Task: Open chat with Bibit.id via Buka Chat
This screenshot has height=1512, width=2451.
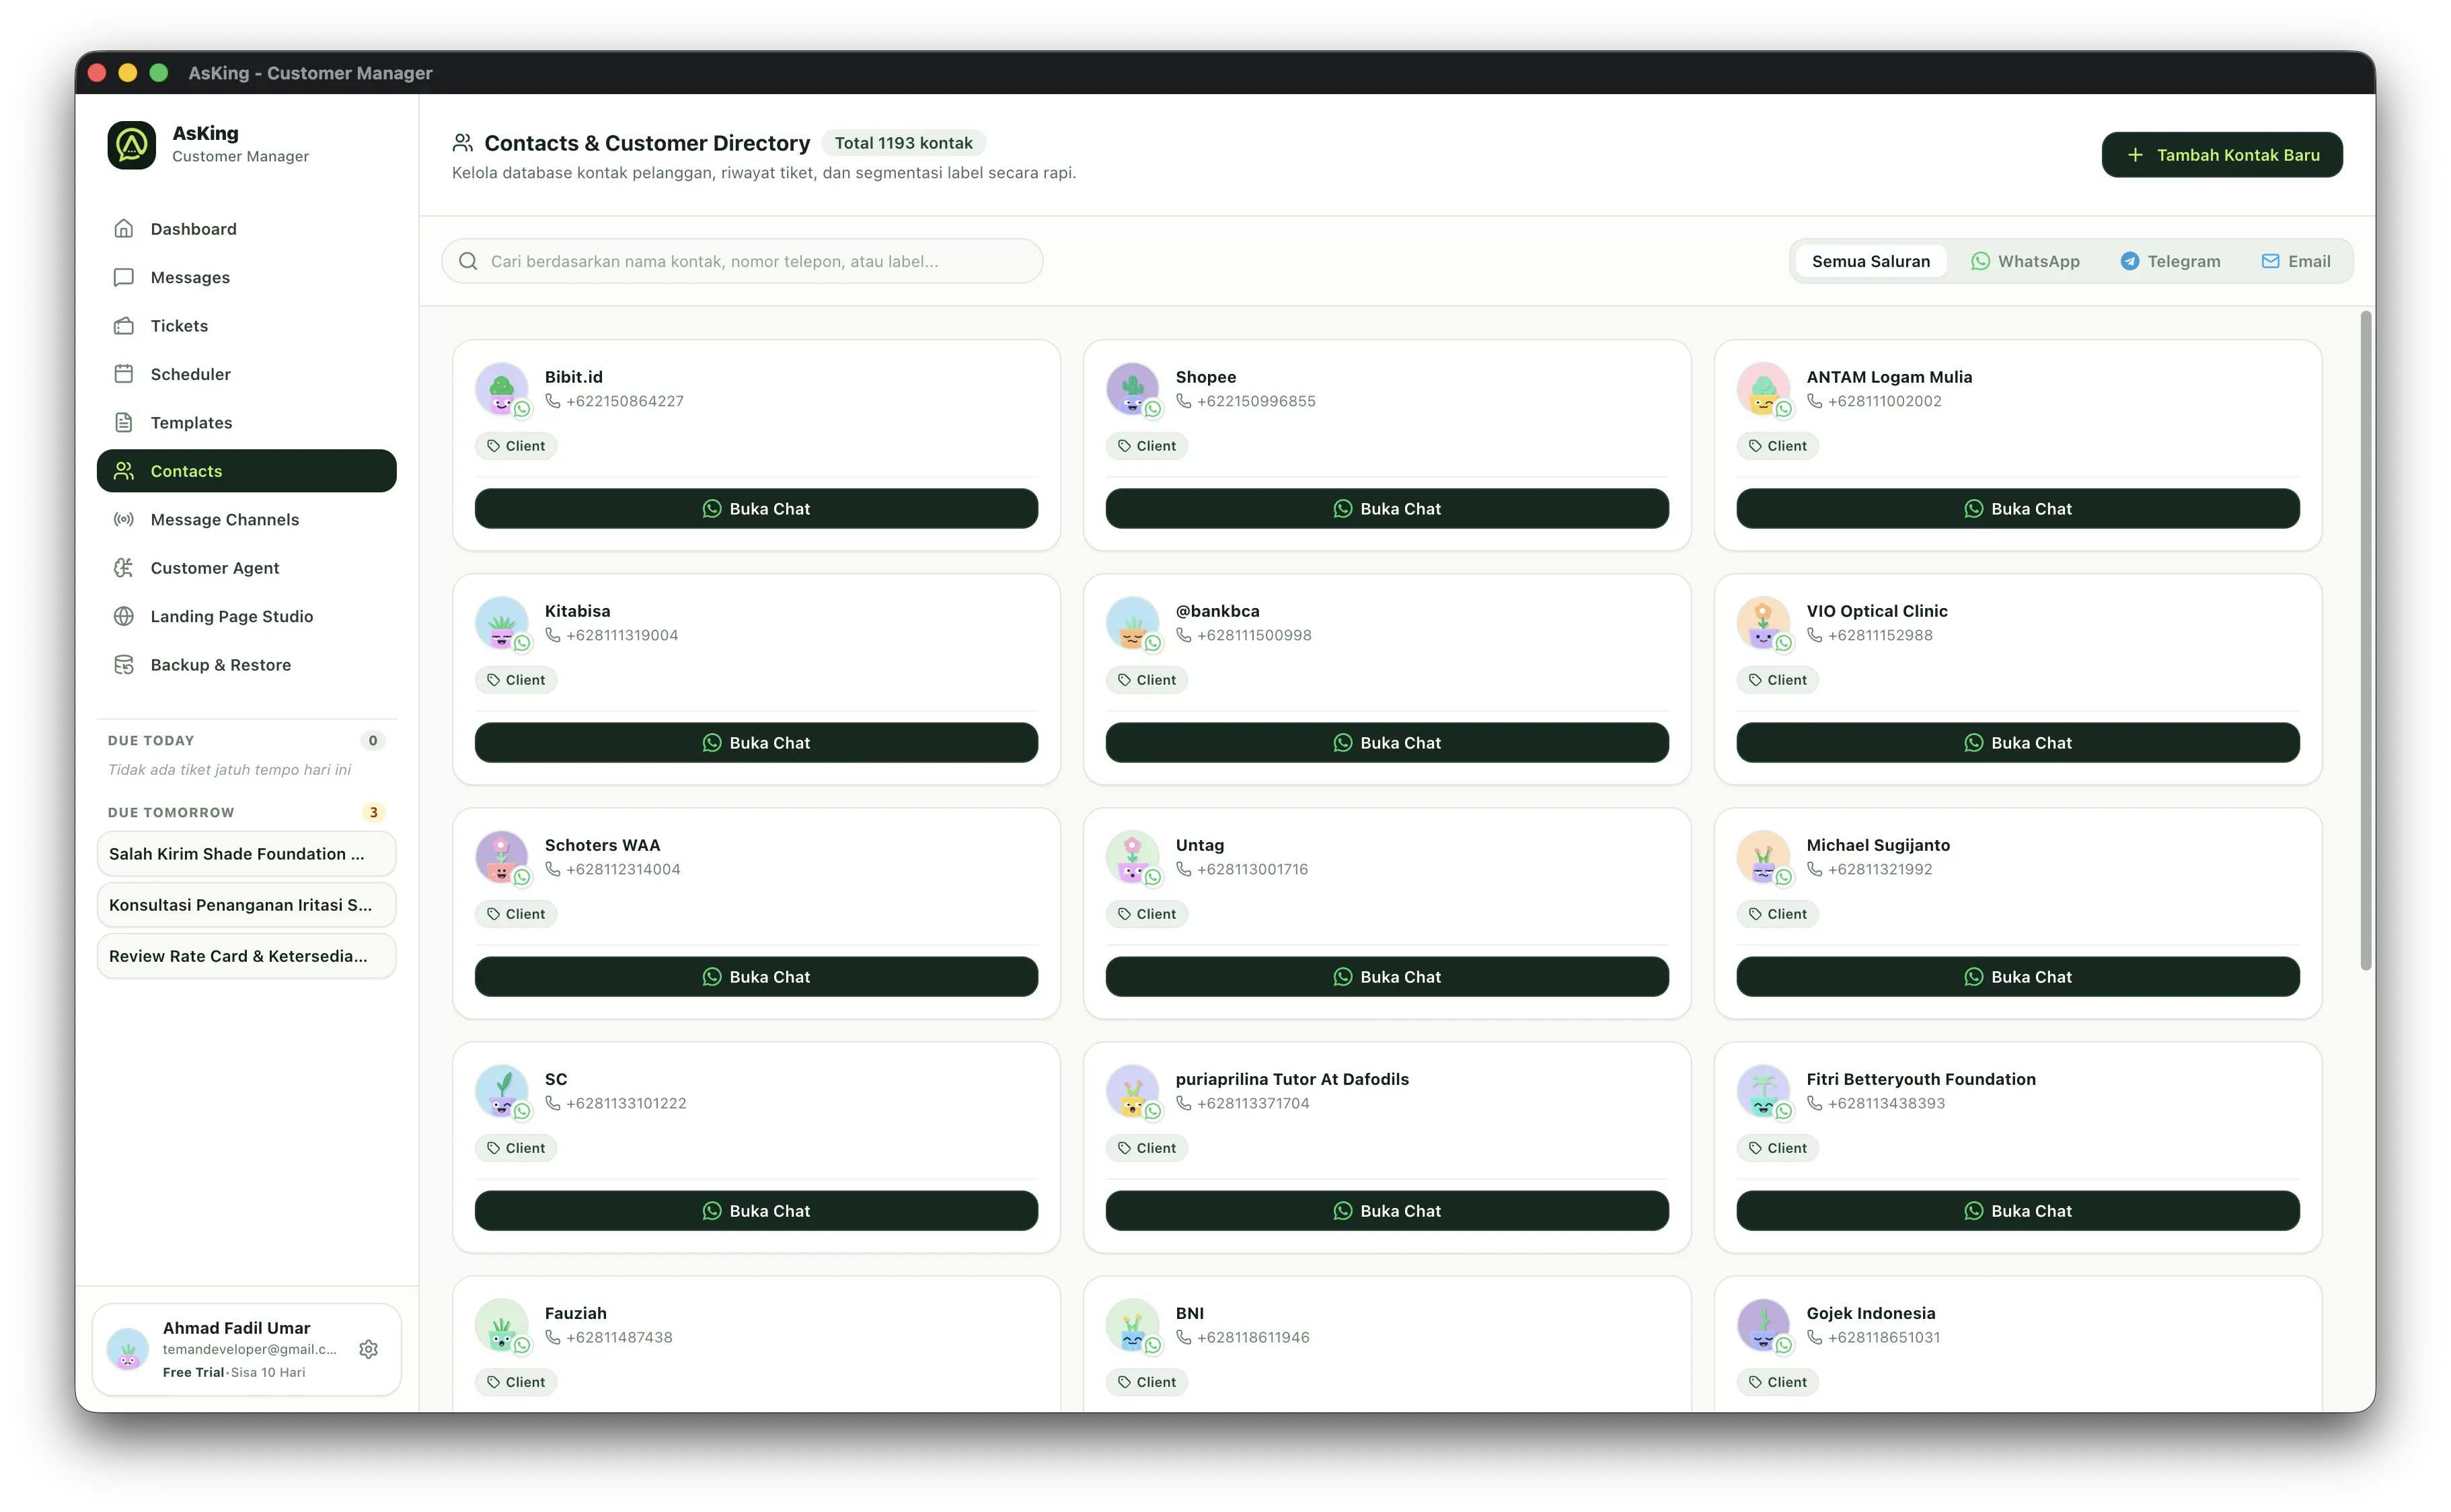Action: pos(756,509)
